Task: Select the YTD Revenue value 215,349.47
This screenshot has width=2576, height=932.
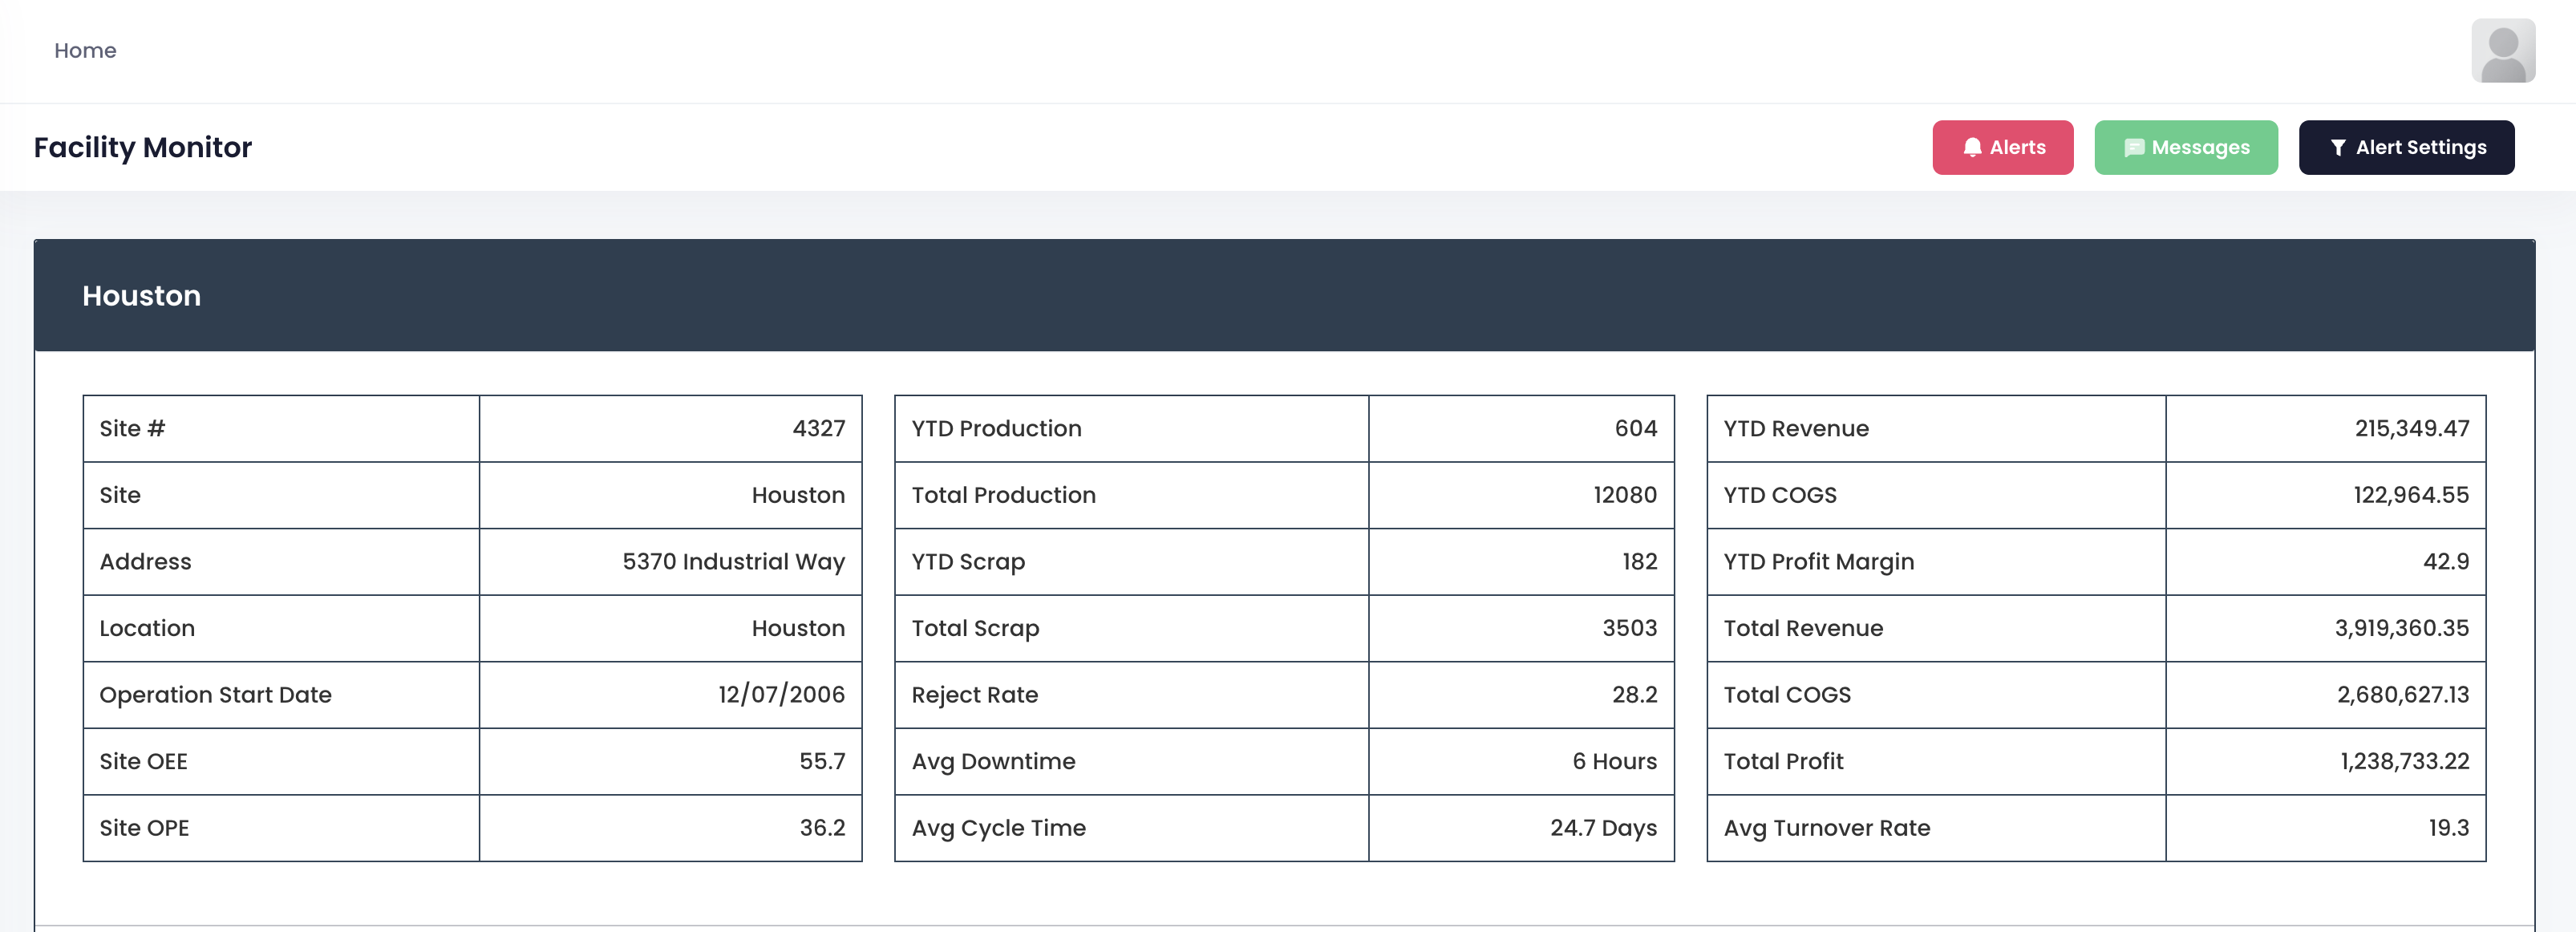Action: coord(2411,429)
